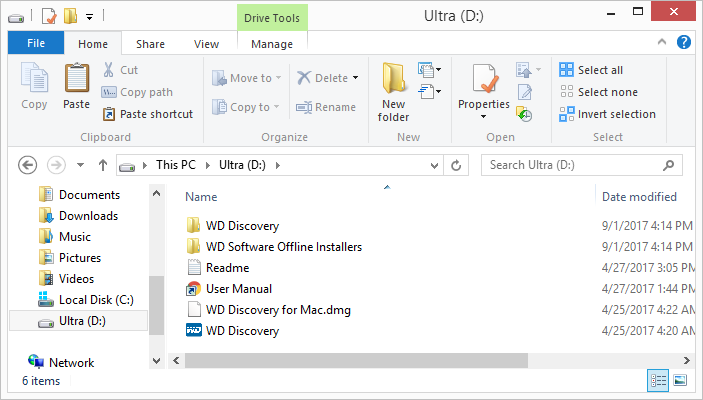Click the Back navigation arrow
This screenshot has height=400, width=703.
27,165
